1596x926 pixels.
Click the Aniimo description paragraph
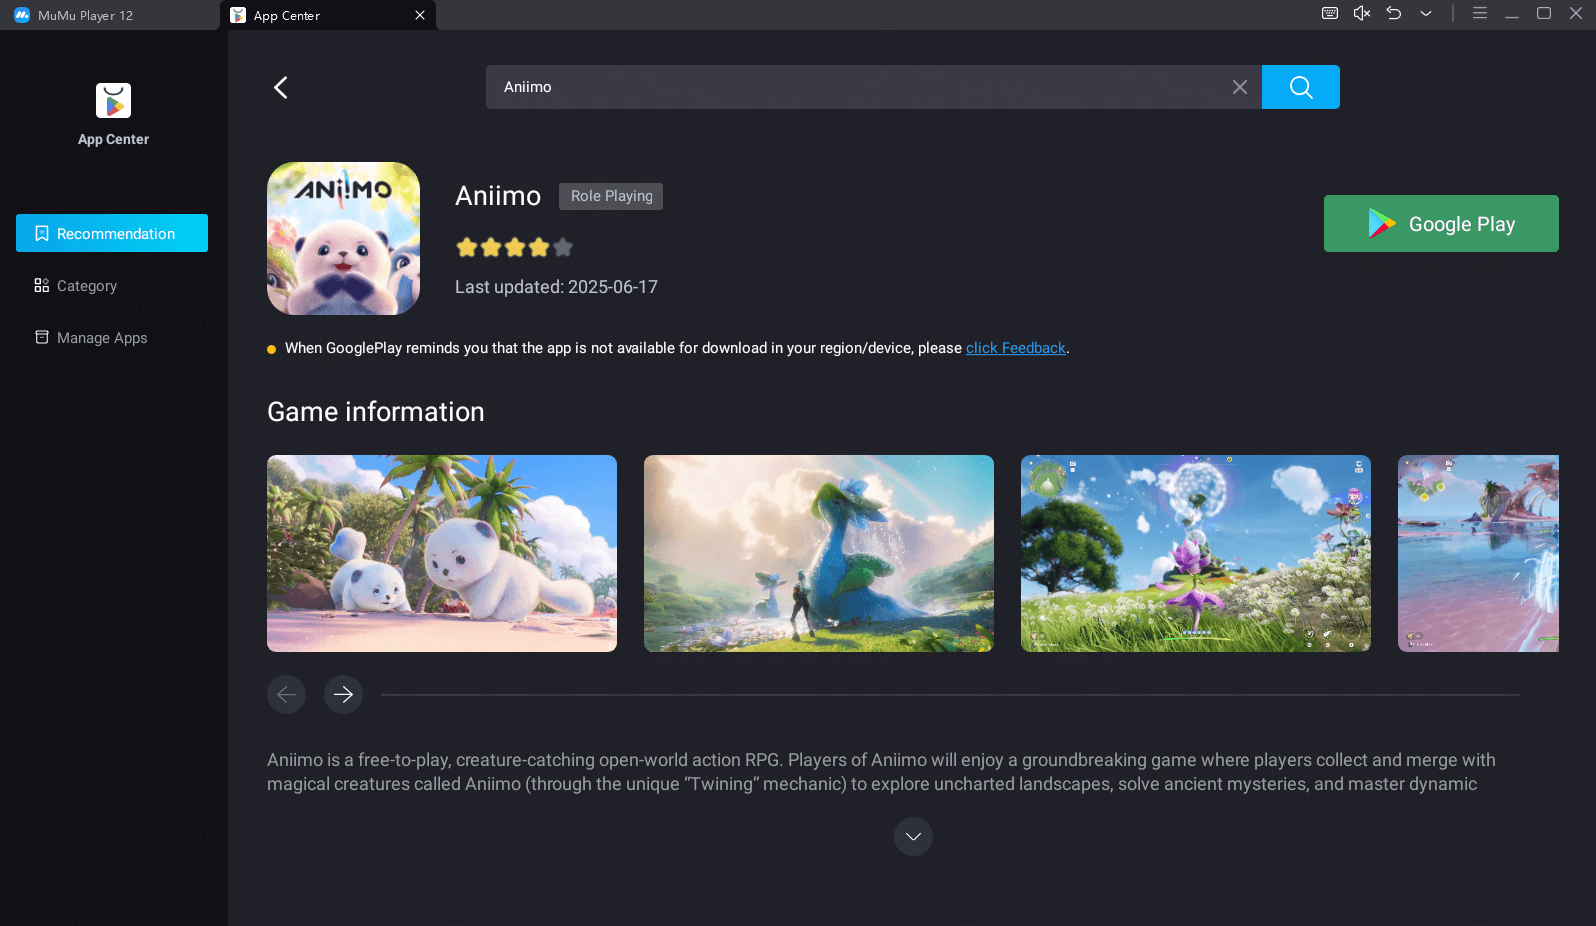click(x=881, y=772)
